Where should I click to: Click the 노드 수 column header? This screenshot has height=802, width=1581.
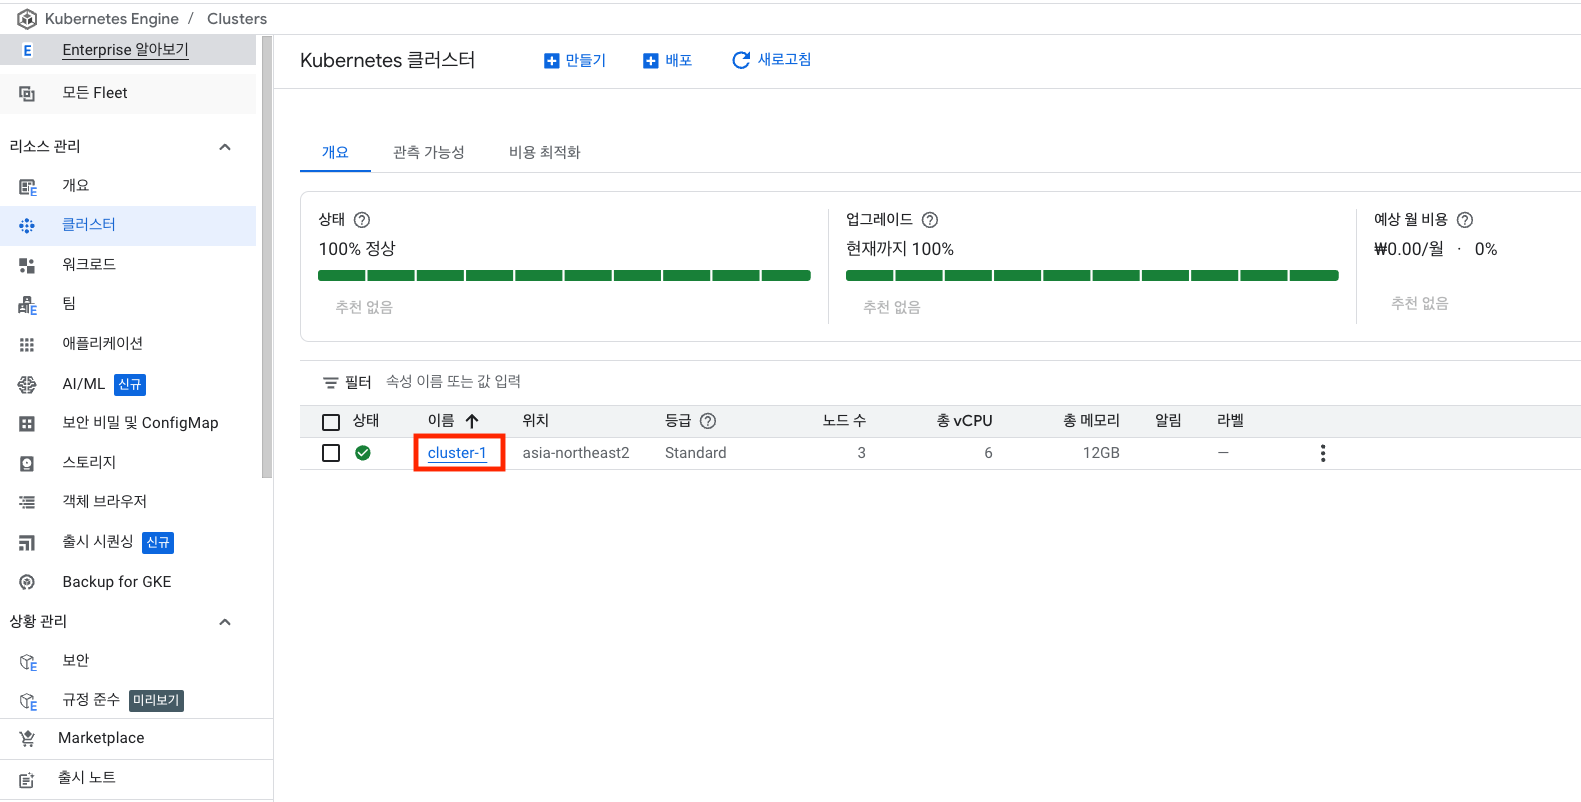coord(844,421)
